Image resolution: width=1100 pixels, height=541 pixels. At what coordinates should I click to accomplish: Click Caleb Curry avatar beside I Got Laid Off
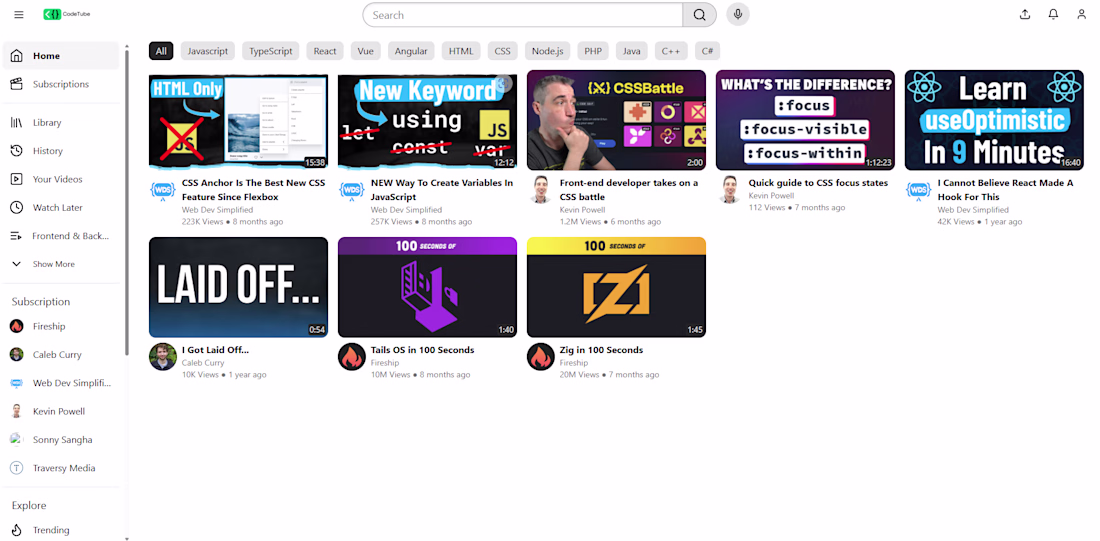pos(163,357)
